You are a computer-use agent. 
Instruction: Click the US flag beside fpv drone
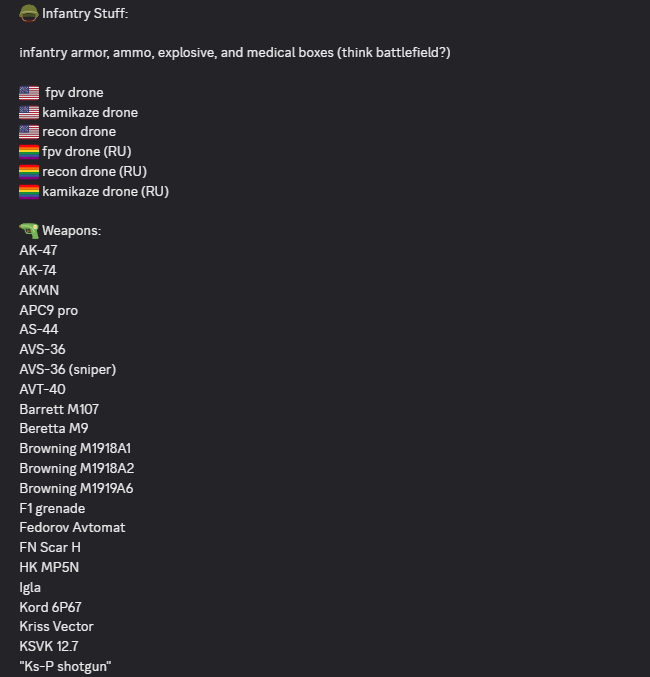(x=29, y=92)
